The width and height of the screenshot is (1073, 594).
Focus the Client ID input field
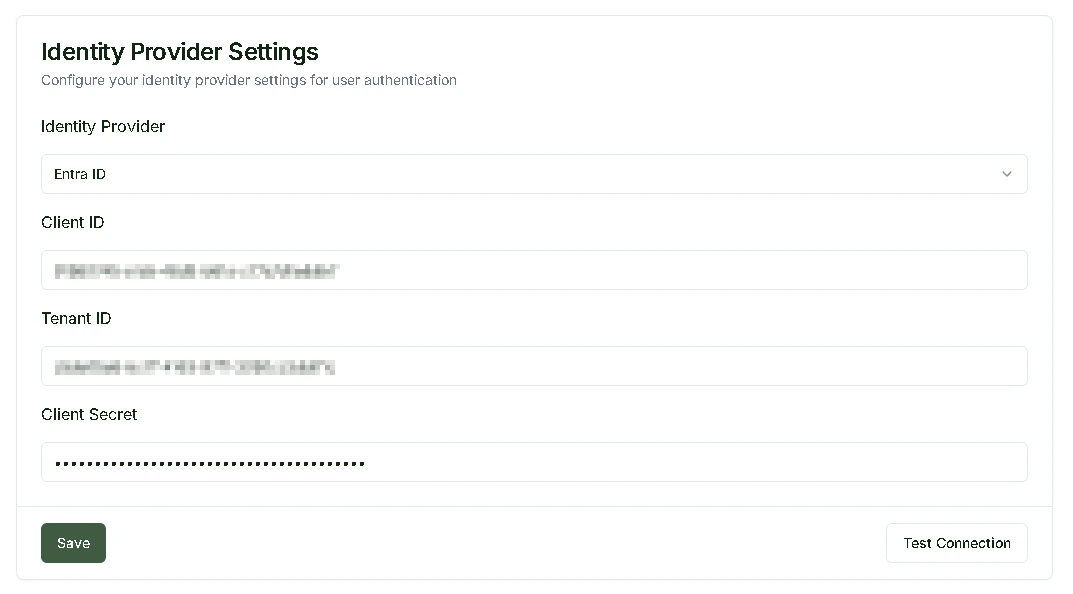pos(534,270)
